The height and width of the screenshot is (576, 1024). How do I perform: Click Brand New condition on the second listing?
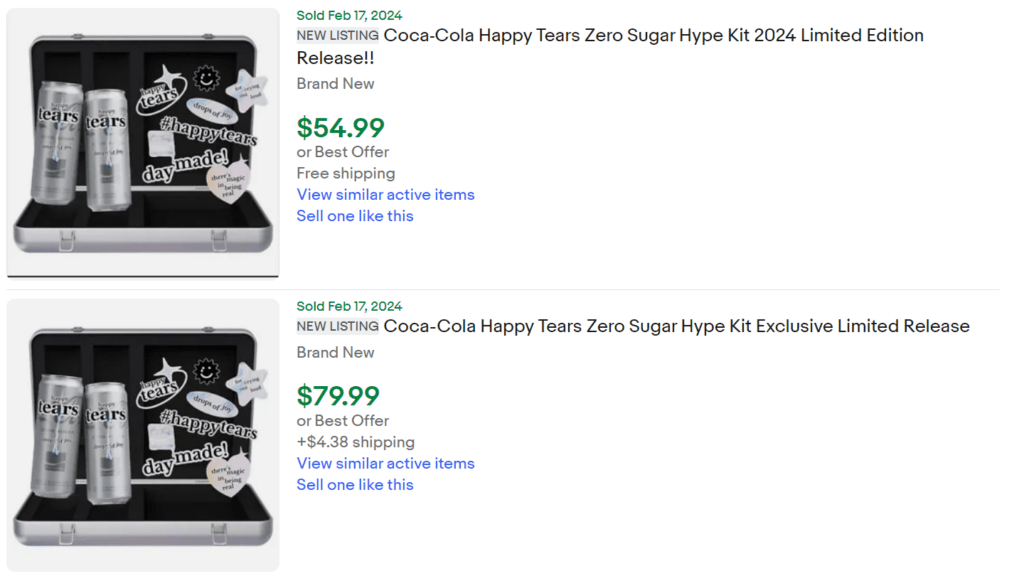click(x=335, y=352)
